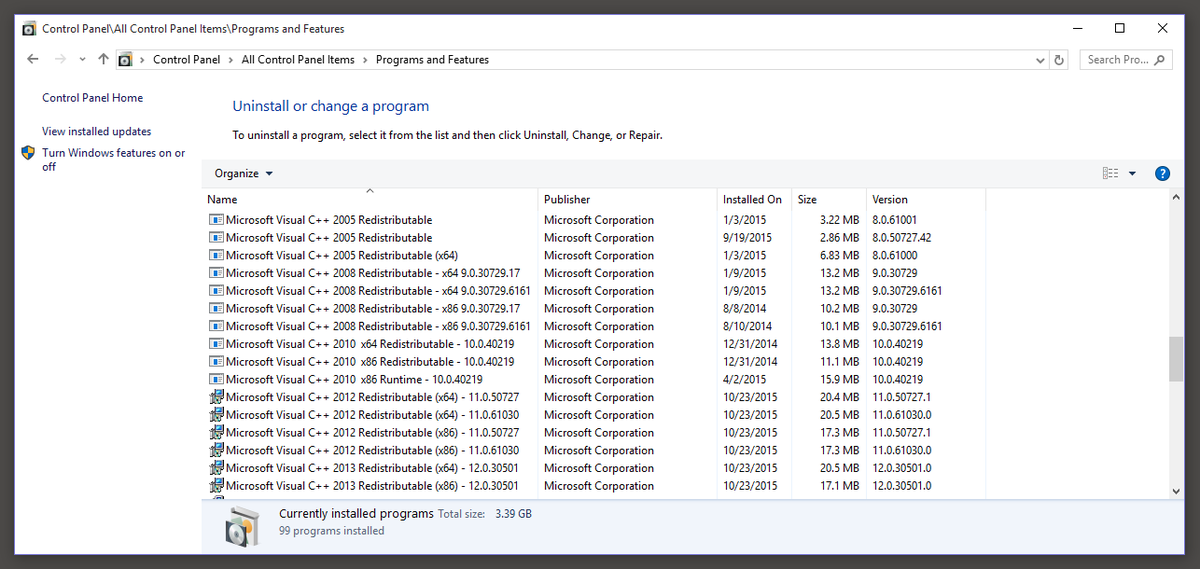The width and height of the screenshot is (1200, 569).
Task: Sort list by Installed On column
Action: [755, 199]
